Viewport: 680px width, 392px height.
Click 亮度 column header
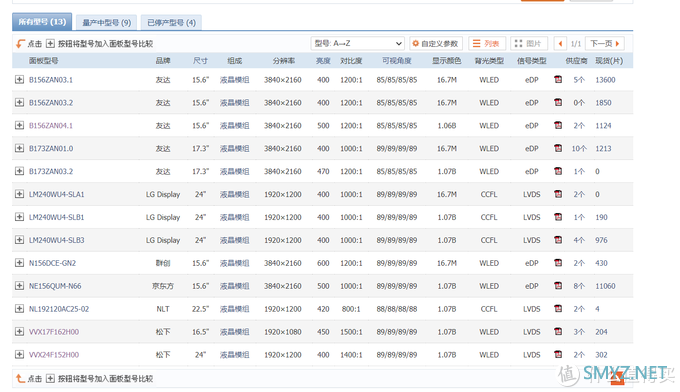coord(323,61)
